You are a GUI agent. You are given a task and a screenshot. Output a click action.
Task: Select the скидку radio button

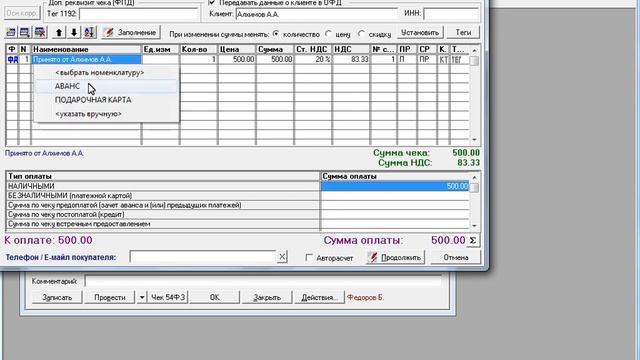click(362, 33)
